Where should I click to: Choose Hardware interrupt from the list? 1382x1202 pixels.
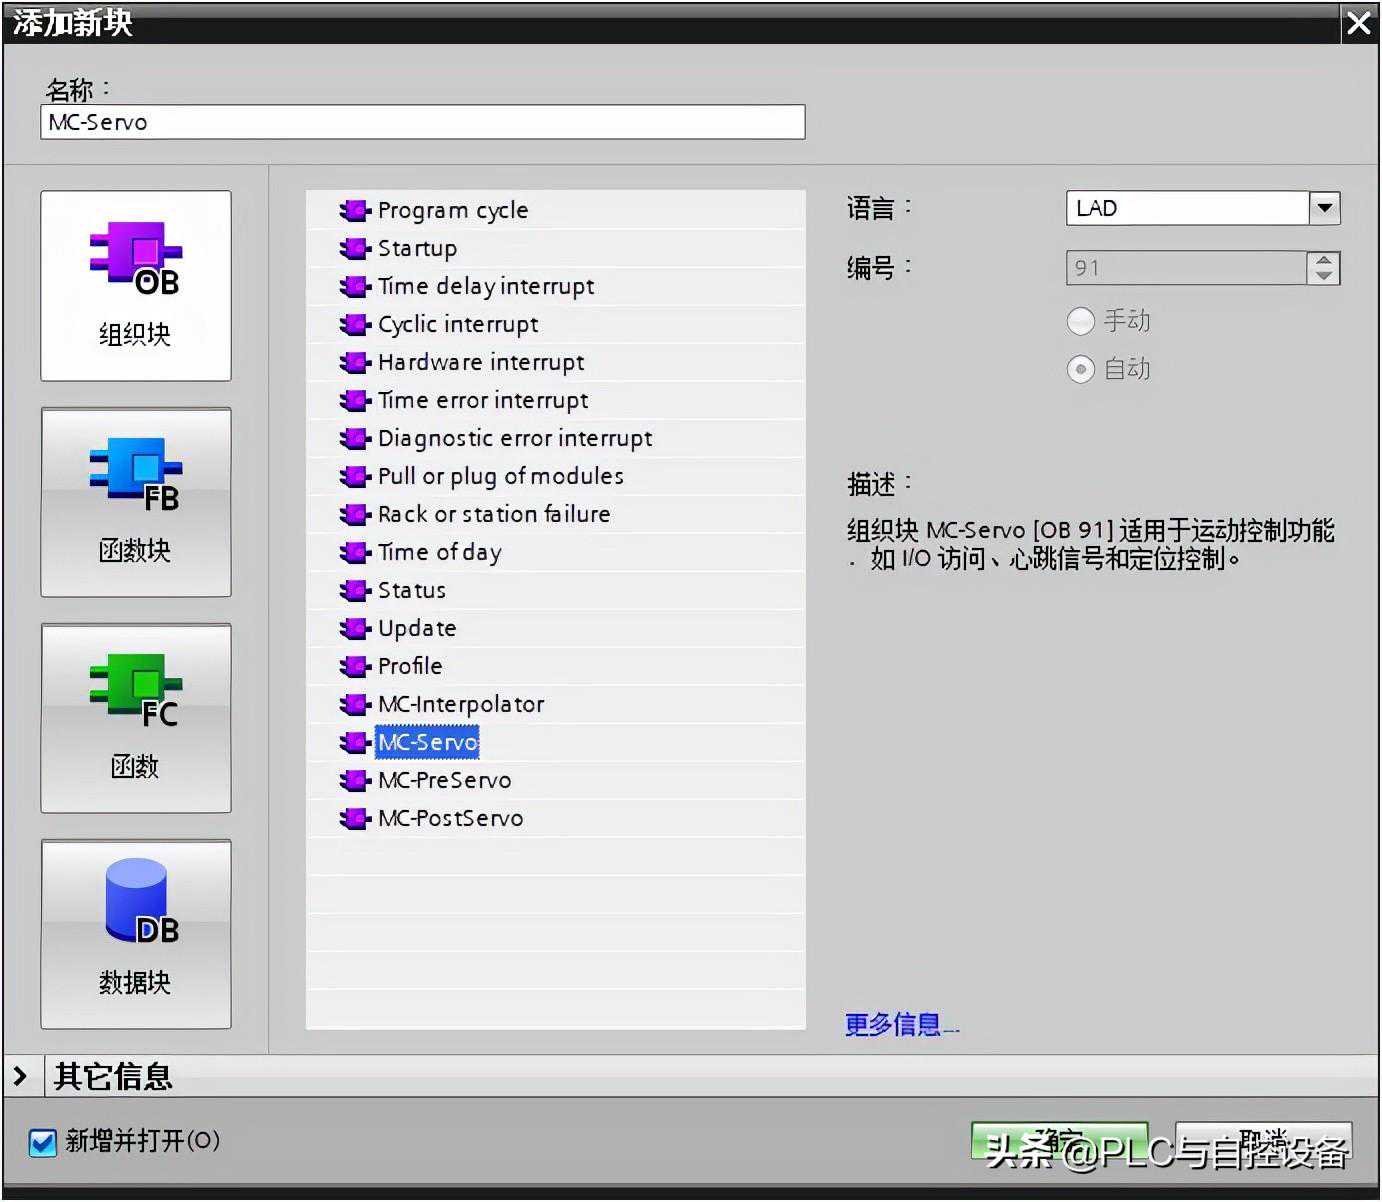pos(480,363)
